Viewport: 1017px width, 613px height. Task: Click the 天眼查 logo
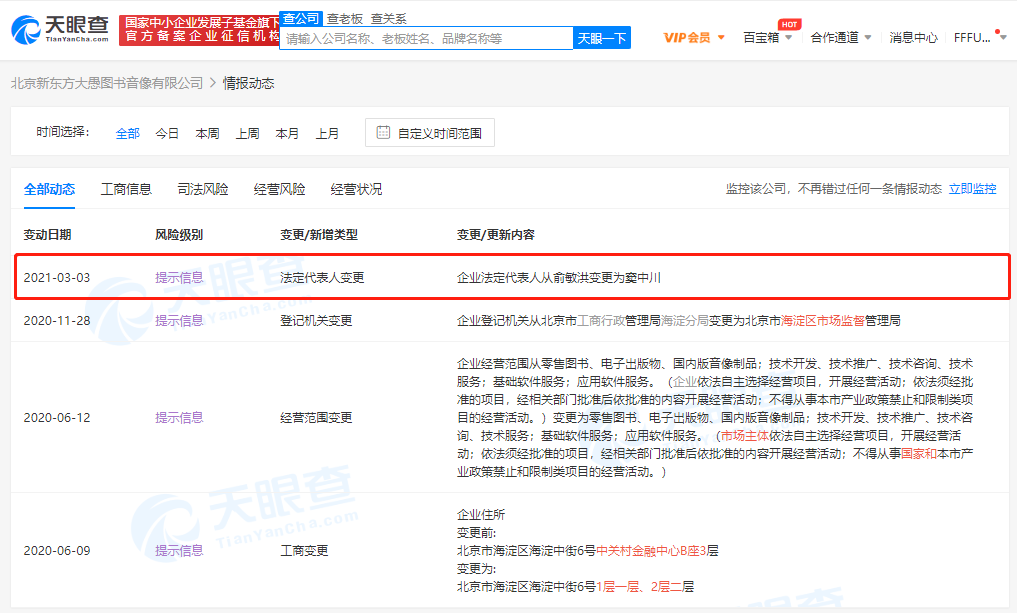pyautogui.click(x=60, y=29)
